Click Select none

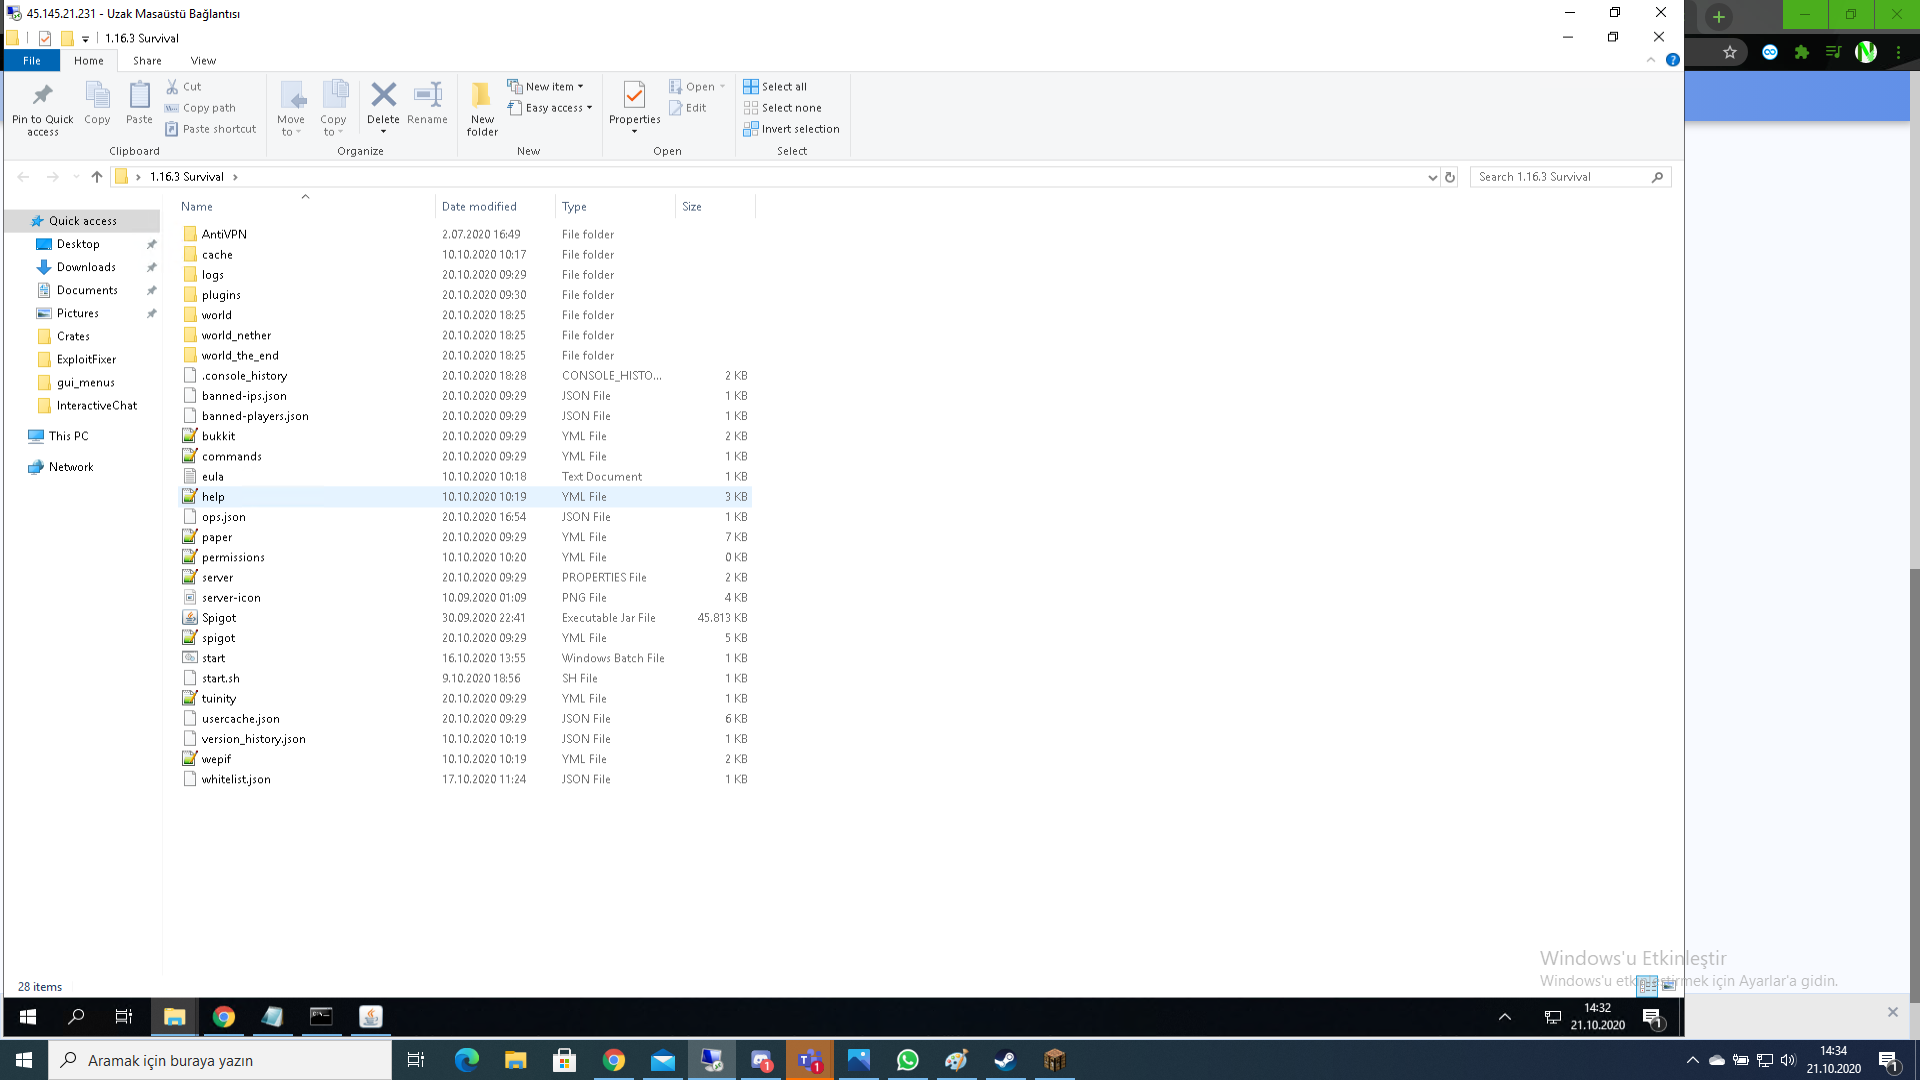pos(782,108)
